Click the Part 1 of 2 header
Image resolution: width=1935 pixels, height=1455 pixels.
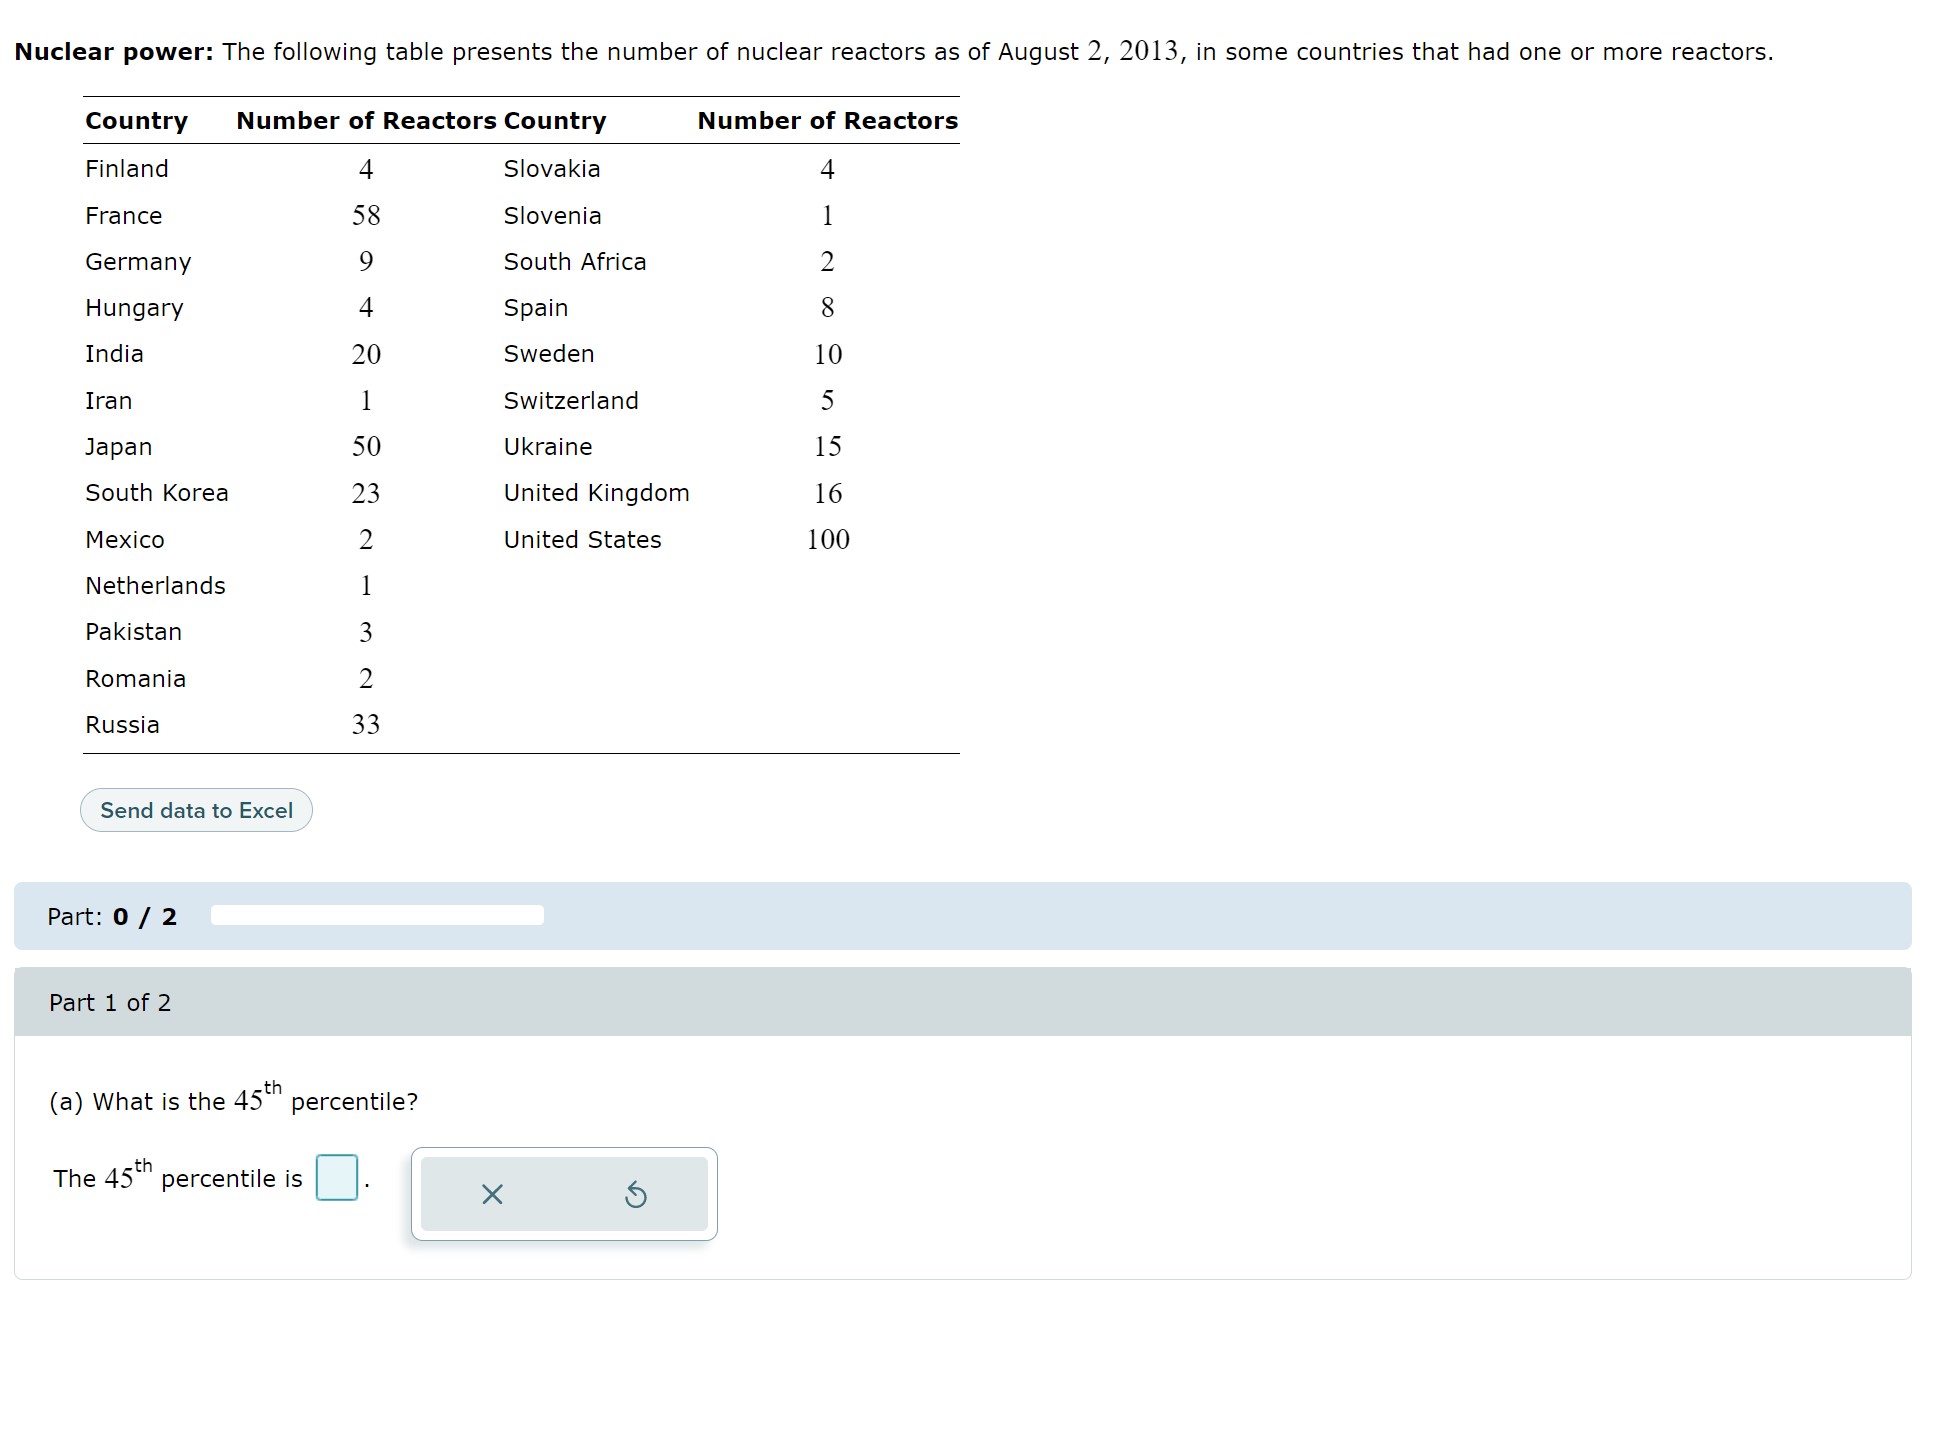(x=110, y=1002)
